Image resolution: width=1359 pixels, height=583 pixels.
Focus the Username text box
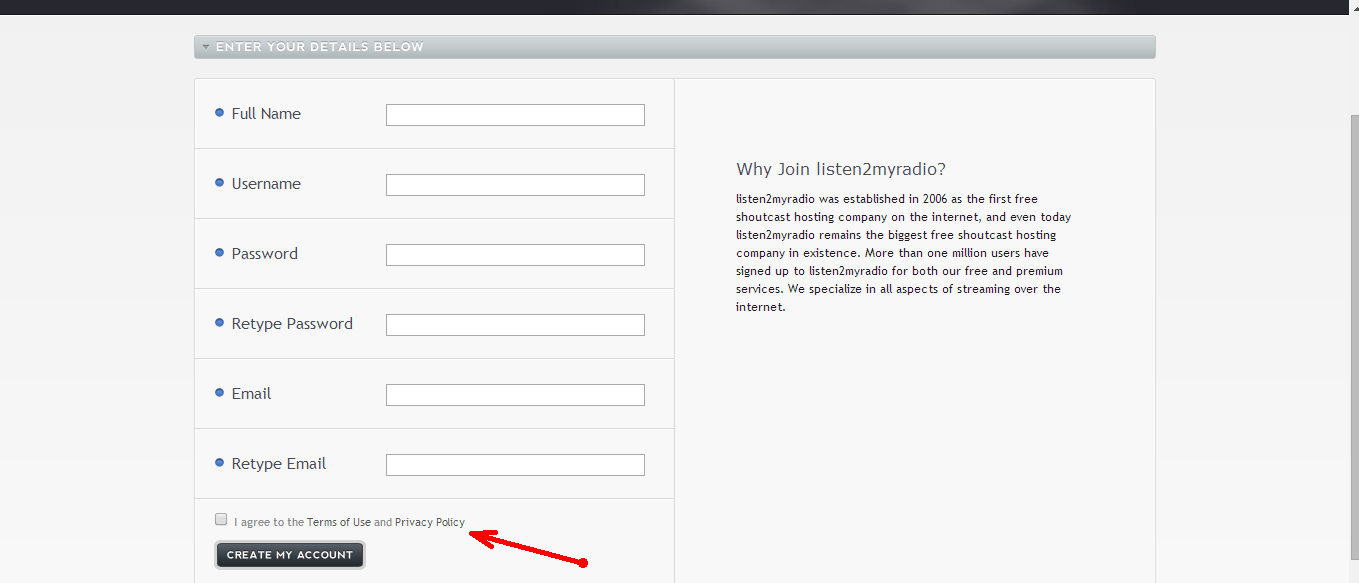(515, 185)
